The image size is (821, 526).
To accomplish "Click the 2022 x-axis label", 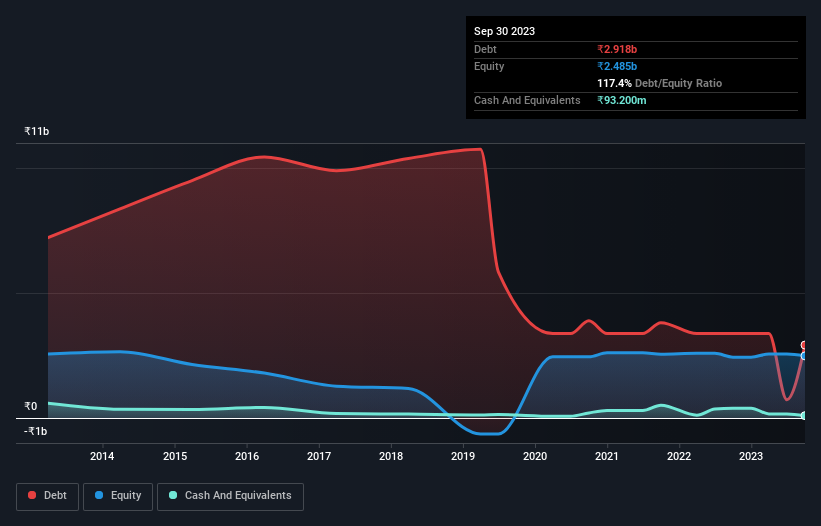I will coord(679,456).
